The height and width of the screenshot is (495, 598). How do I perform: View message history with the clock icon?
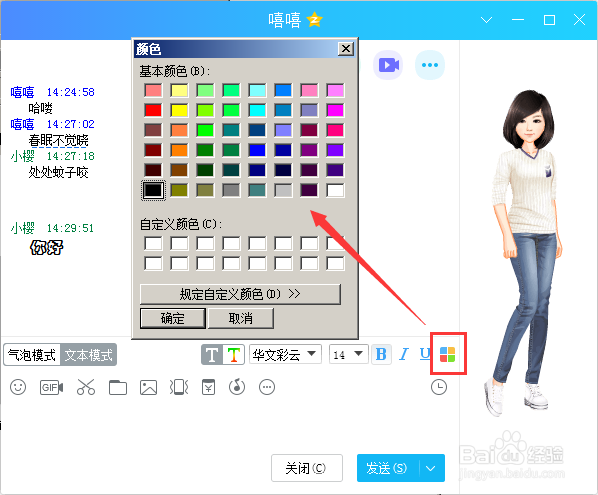(439, 387)
